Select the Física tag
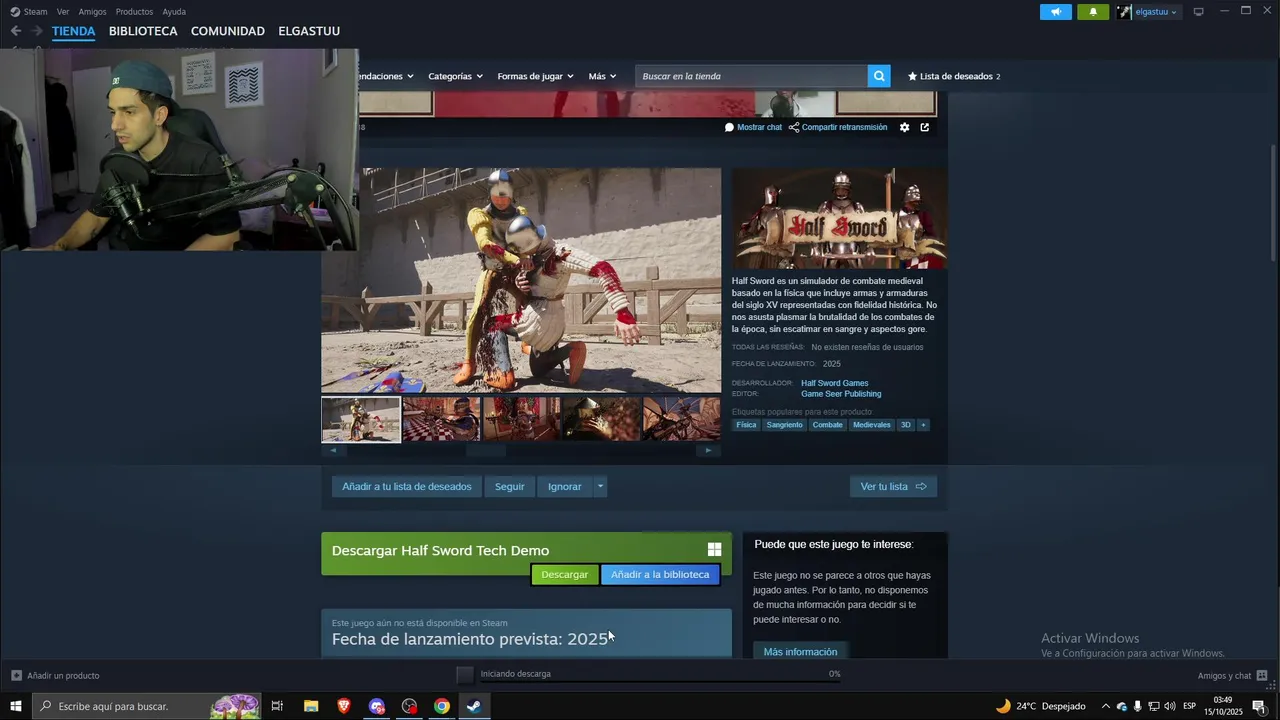 (746, 425)
